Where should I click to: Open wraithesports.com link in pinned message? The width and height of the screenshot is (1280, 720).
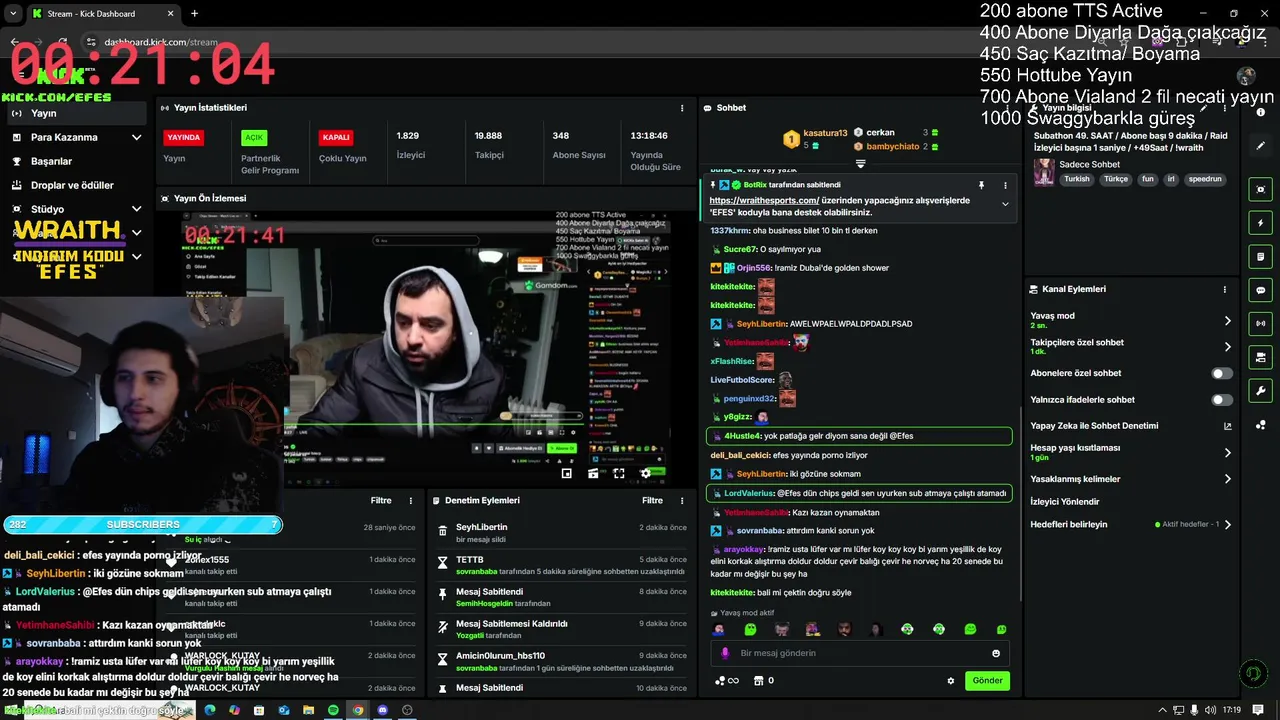coord(764,200)
